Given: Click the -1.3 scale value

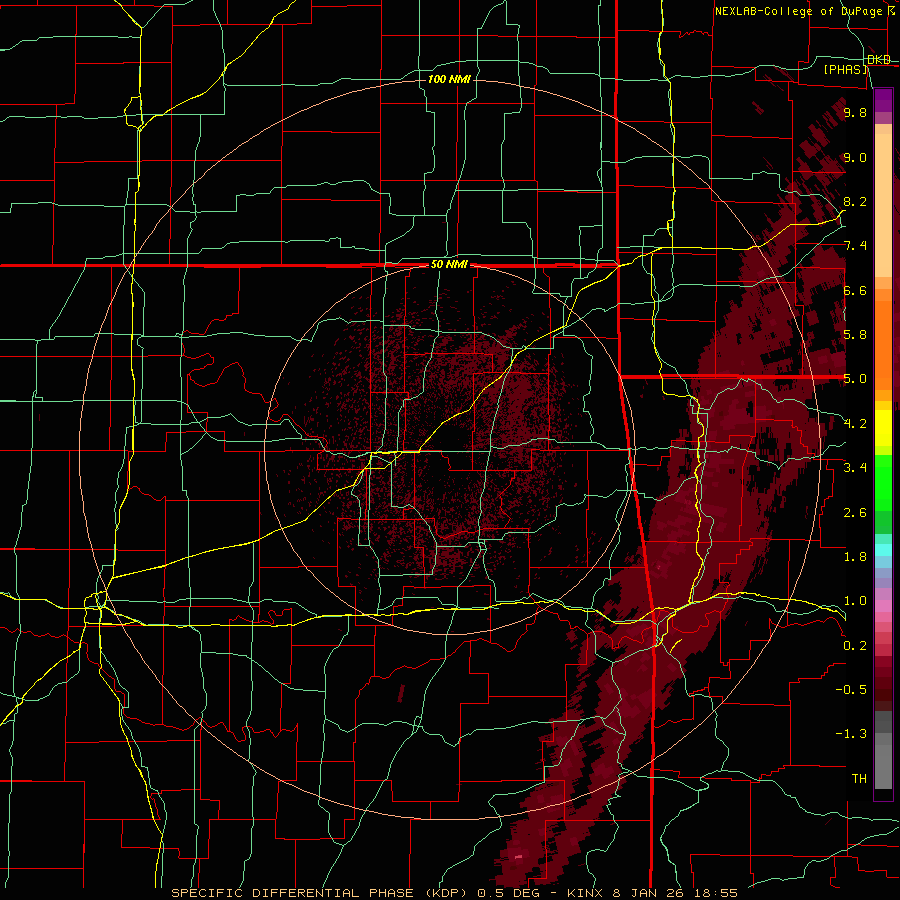Looking at the screenshot, I should click(x=851, y=735).
